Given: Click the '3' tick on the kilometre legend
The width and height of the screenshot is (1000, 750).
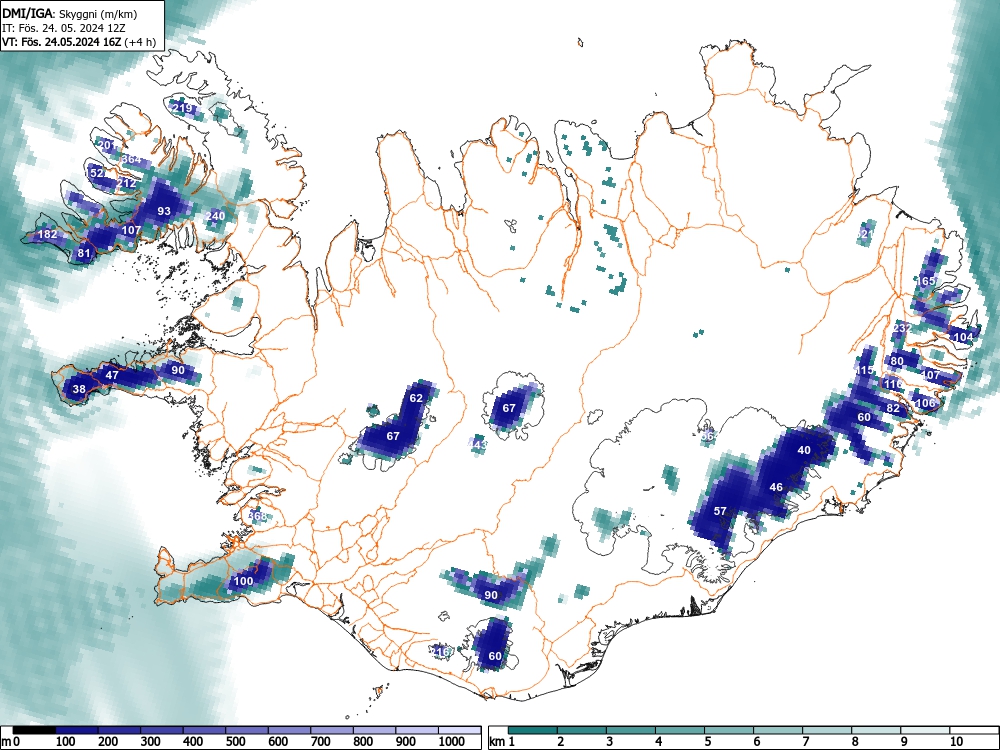Looking at the screenshot, I should (x=610, y=742).
